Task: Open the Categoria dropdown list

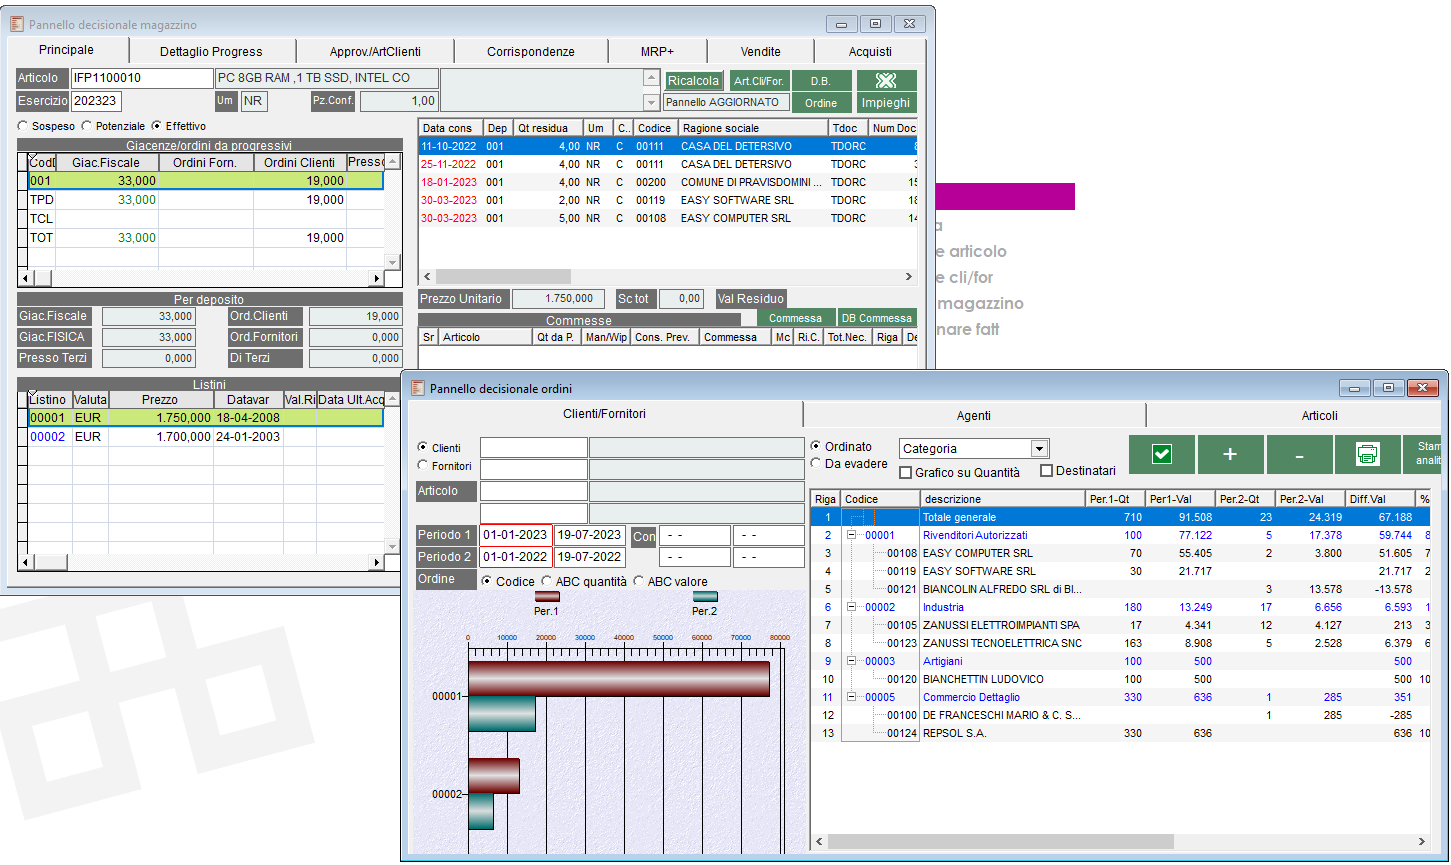Action: (x=1039, y=449)
